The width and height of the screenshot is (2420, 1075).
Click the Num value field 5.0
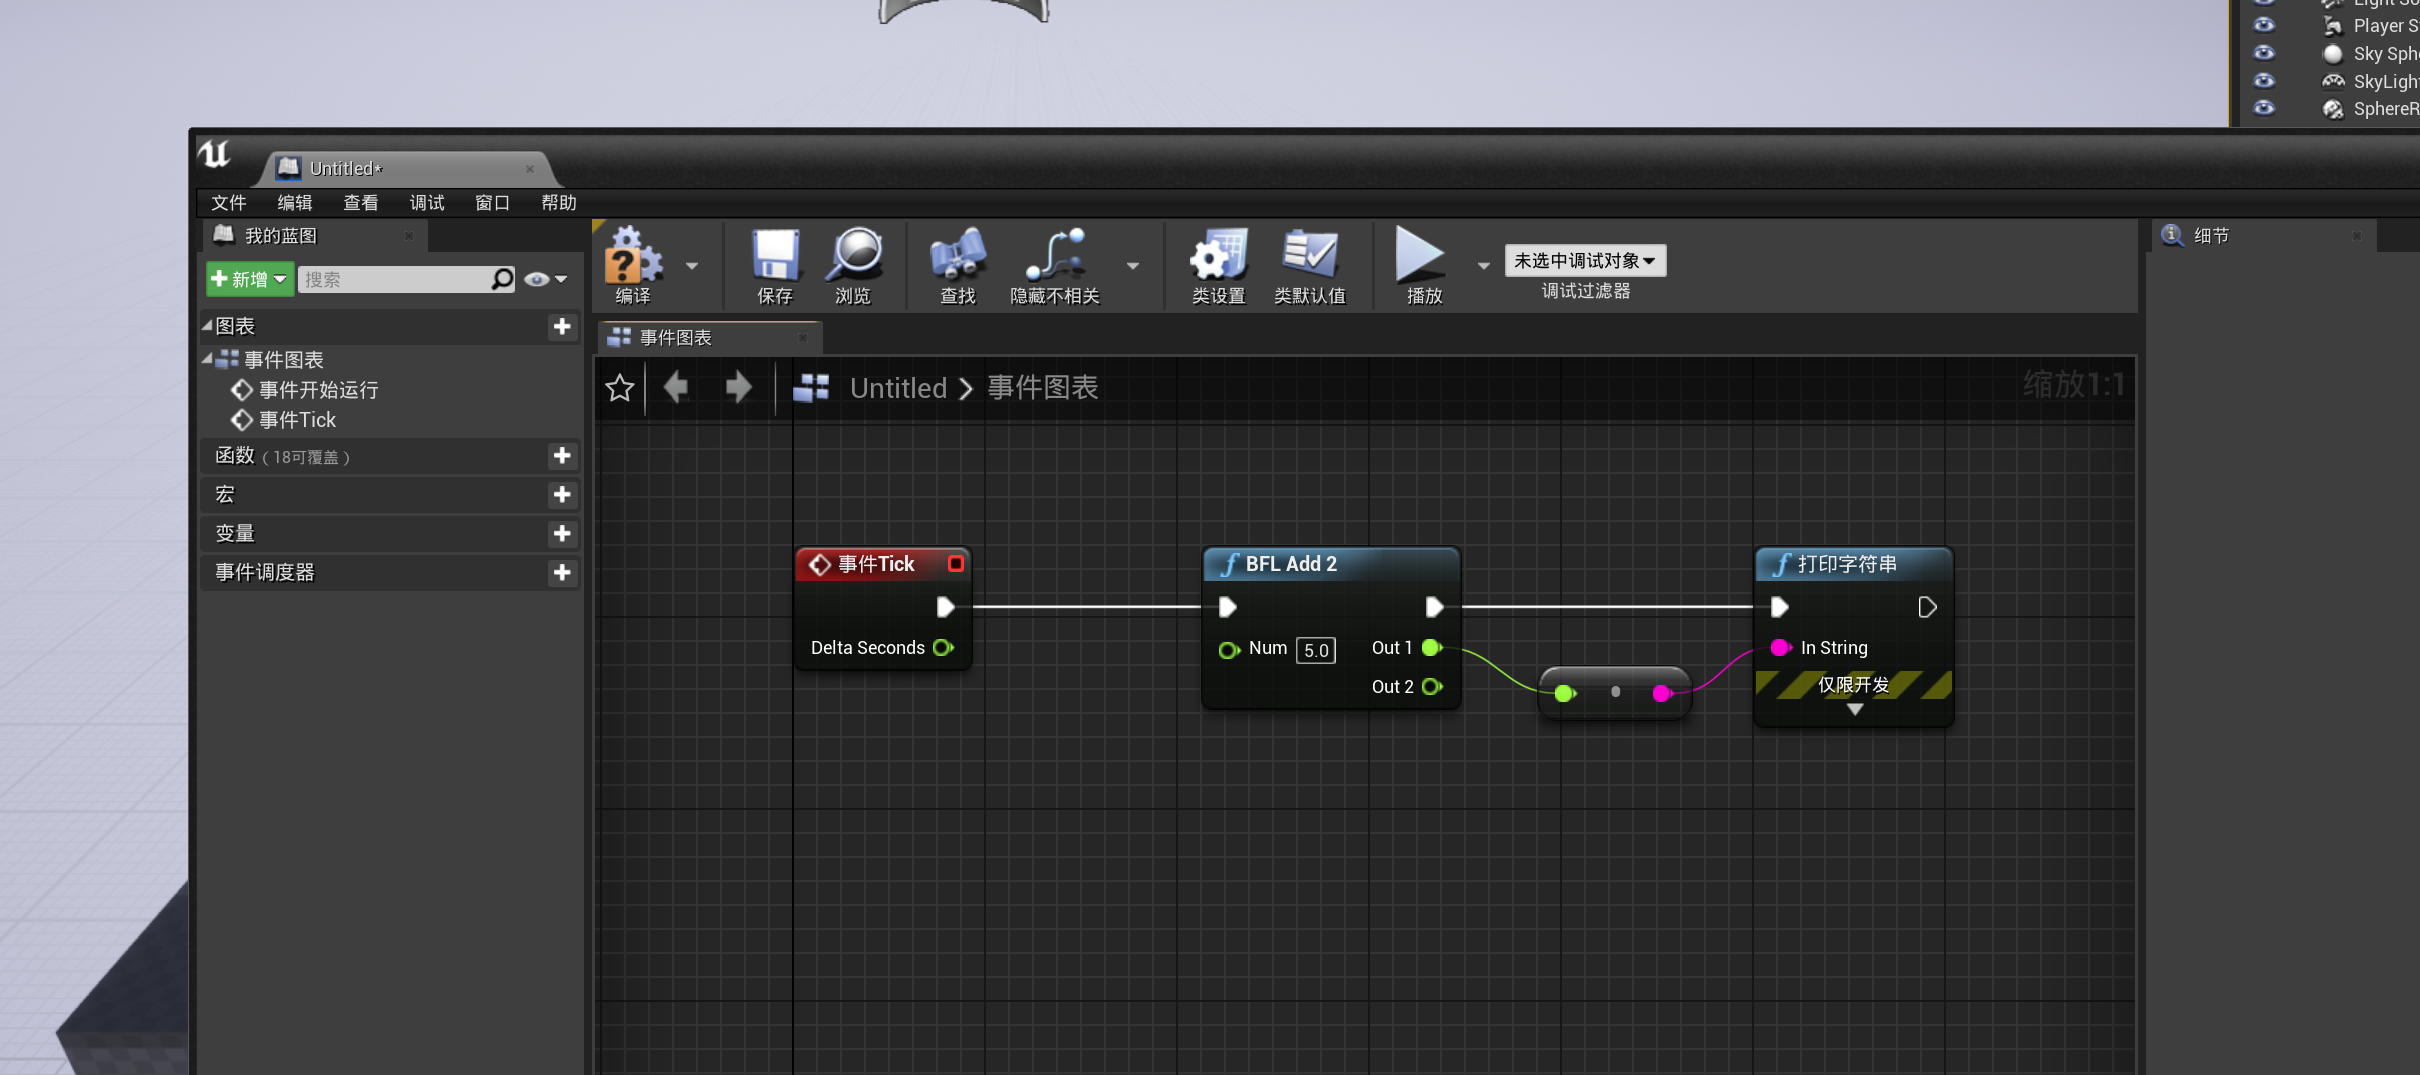1316,650
